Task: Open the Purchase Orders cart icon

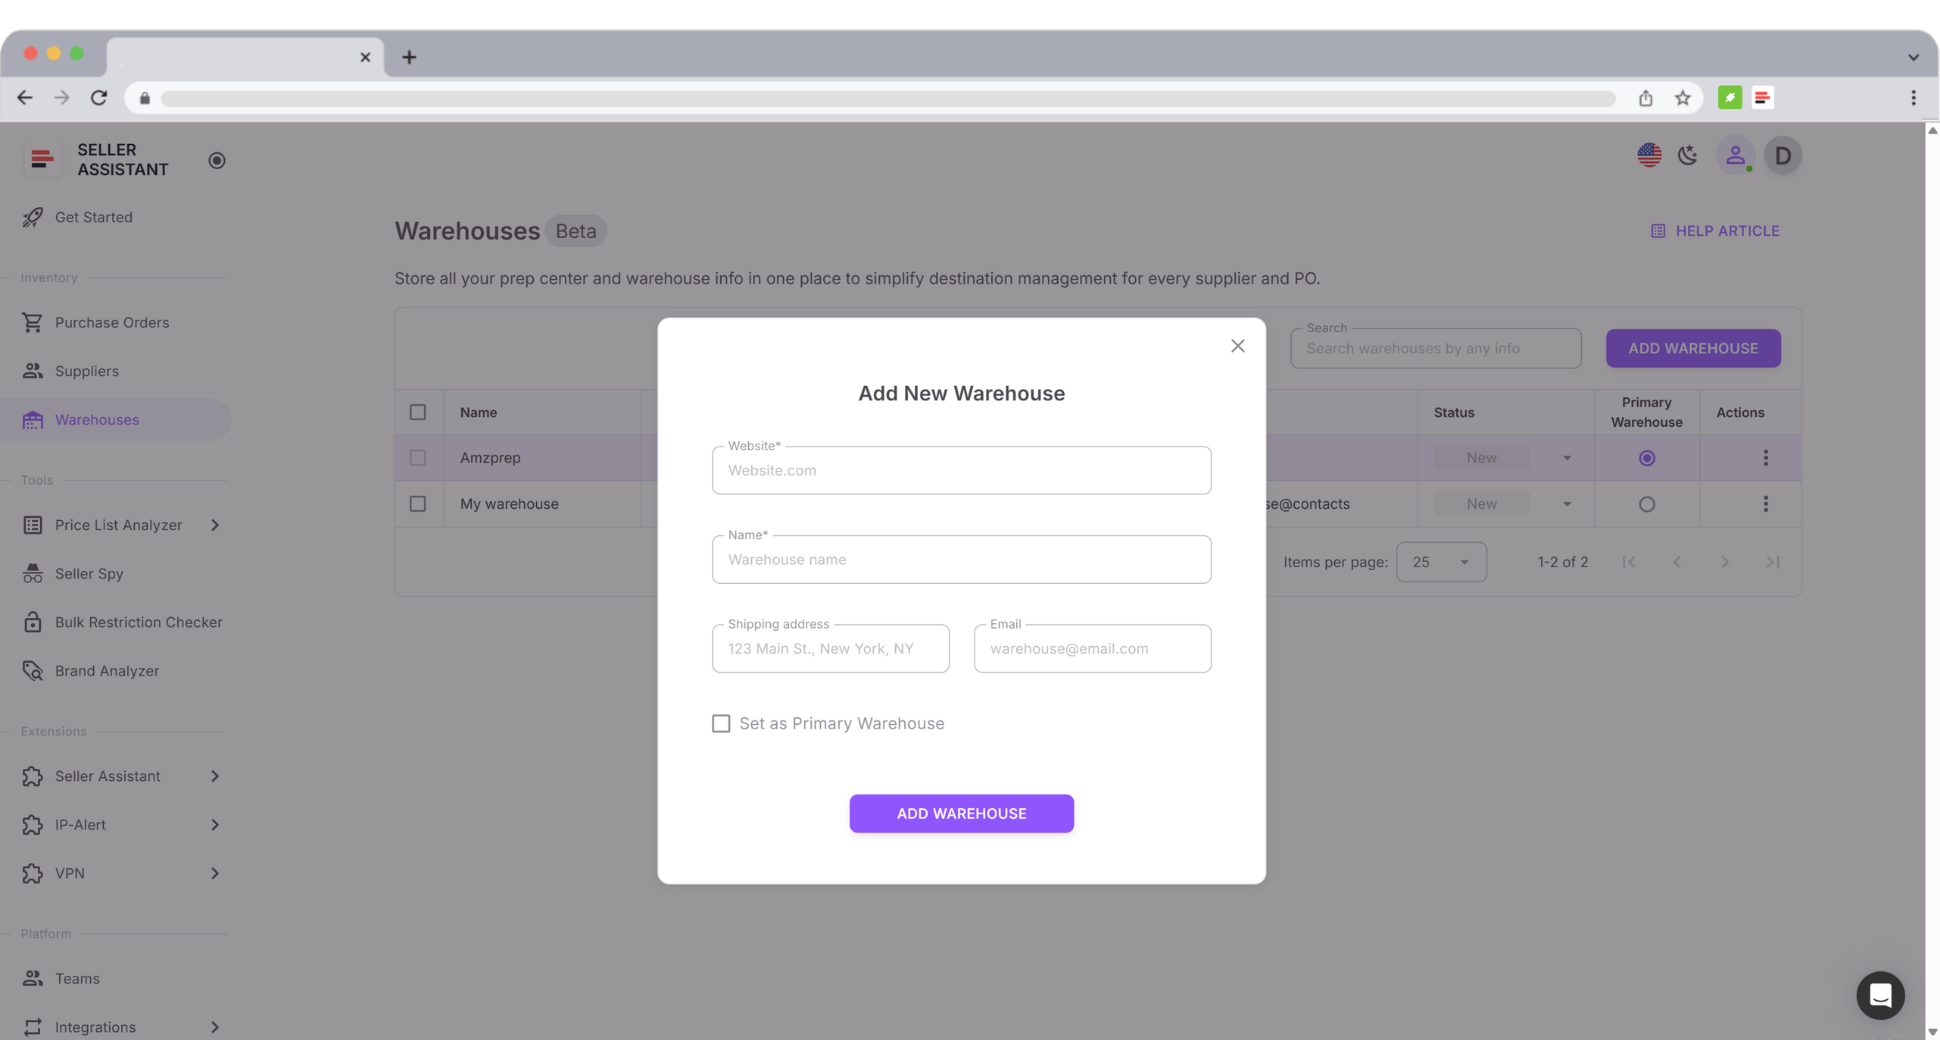Action: tap(33, 322)
